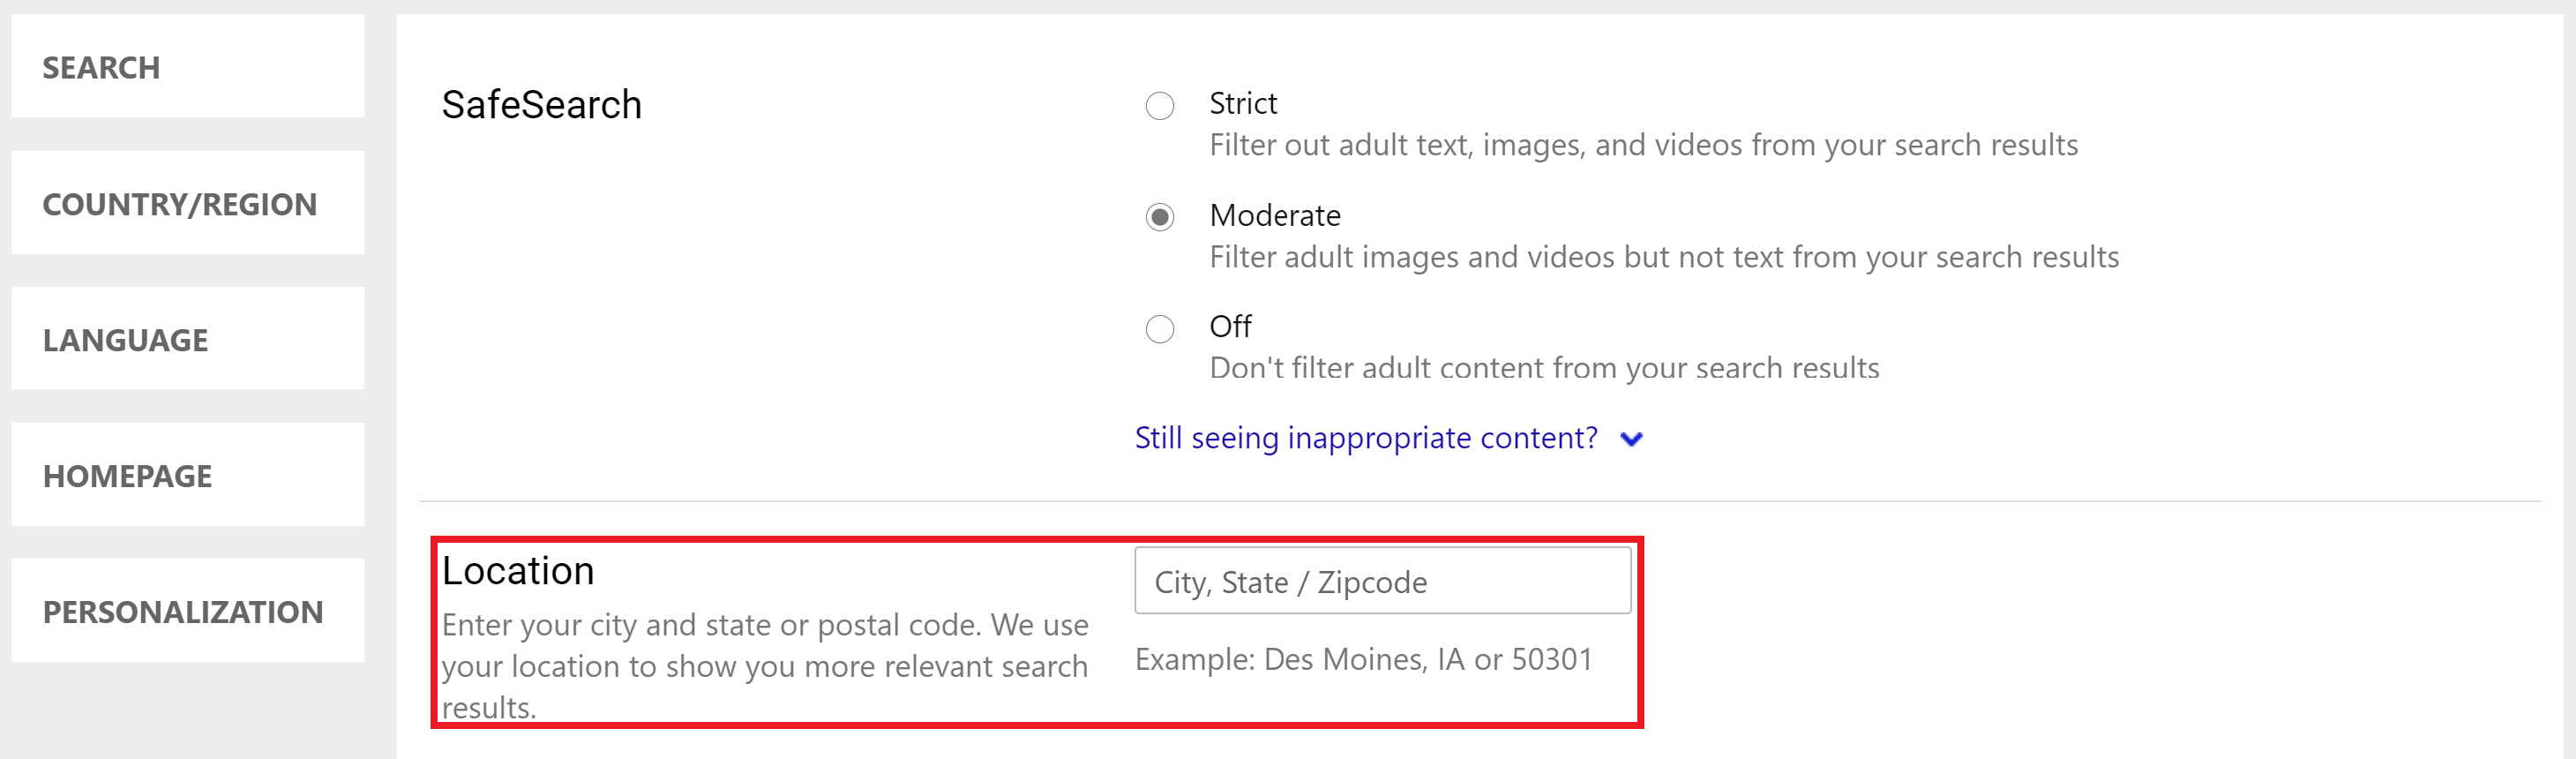The height and width of the screenshot is (759, 2576).
Task: Click the 'Example: Des Moines, IA' hint text
Action: click(1363, 660)
